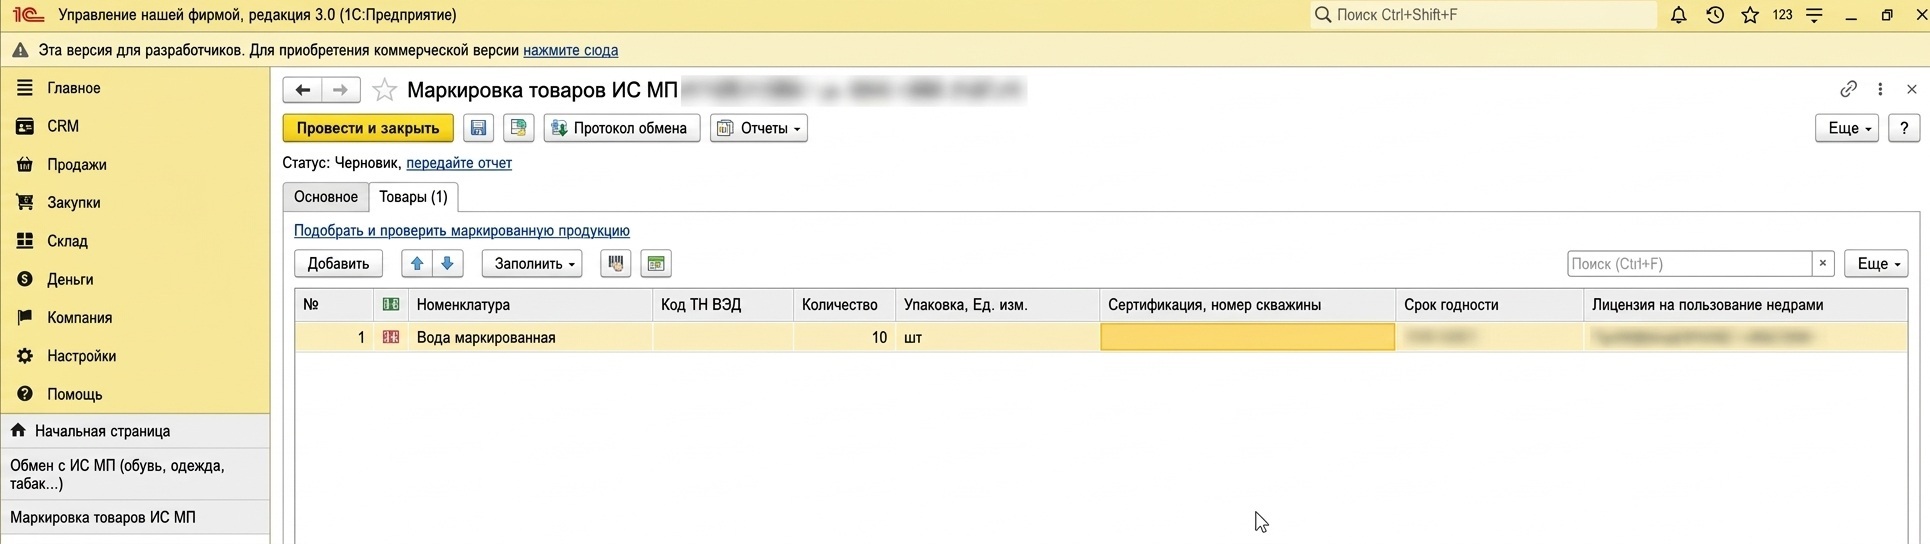Viewport: 1930px width, 544px height.
Task: Go to Начальная страница
Action: 135,431
